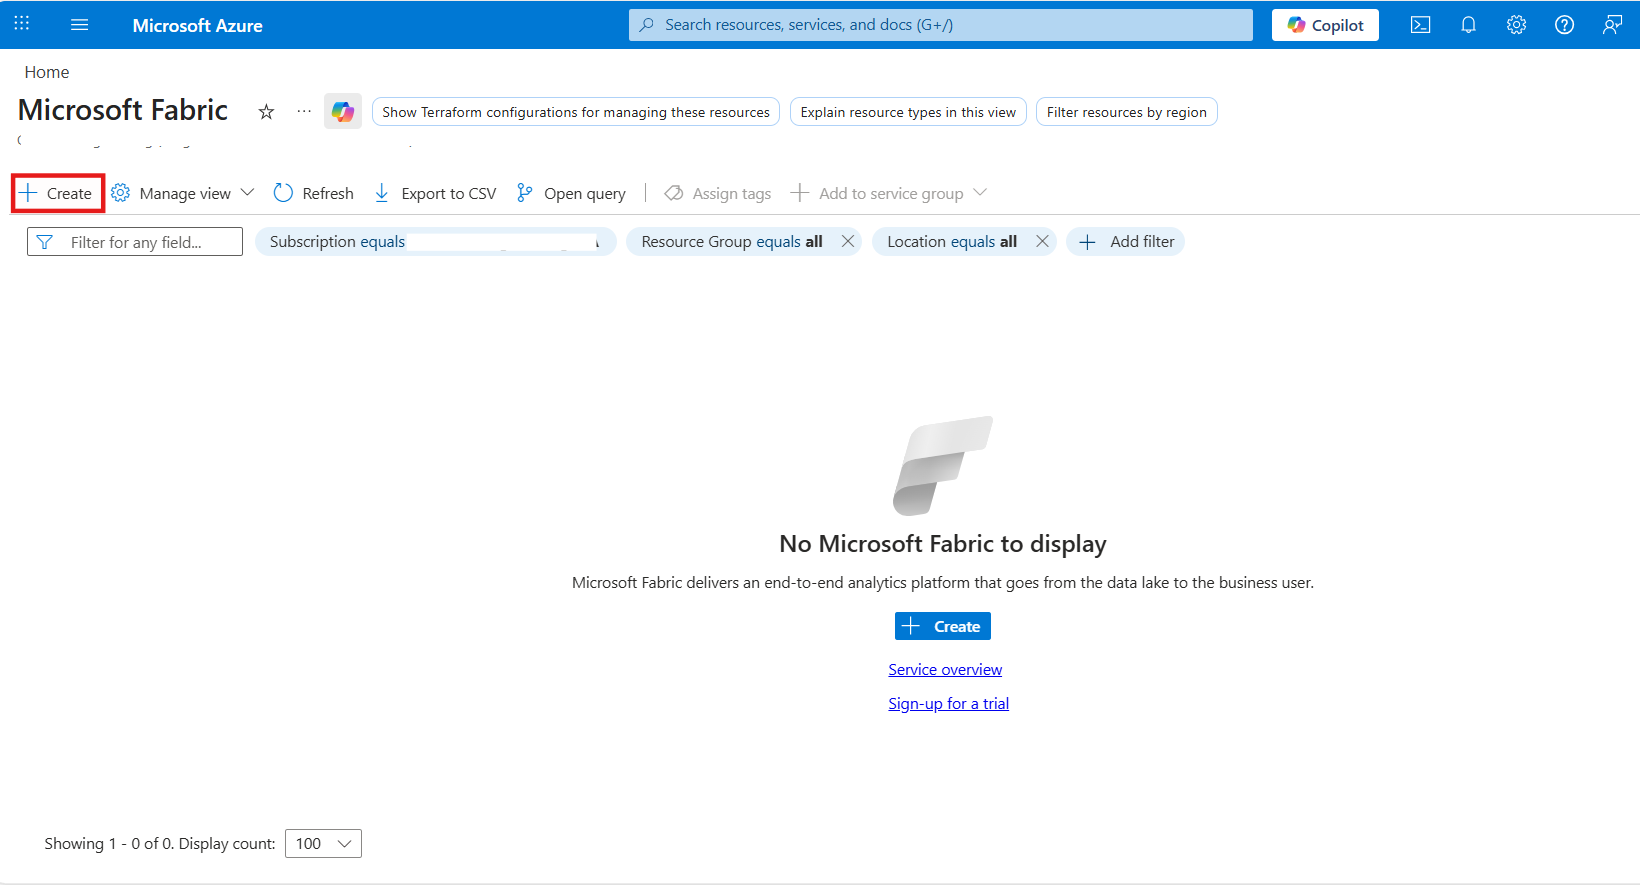
Task: Remove the Resource Group filter
Action: (x=848, y=242)
